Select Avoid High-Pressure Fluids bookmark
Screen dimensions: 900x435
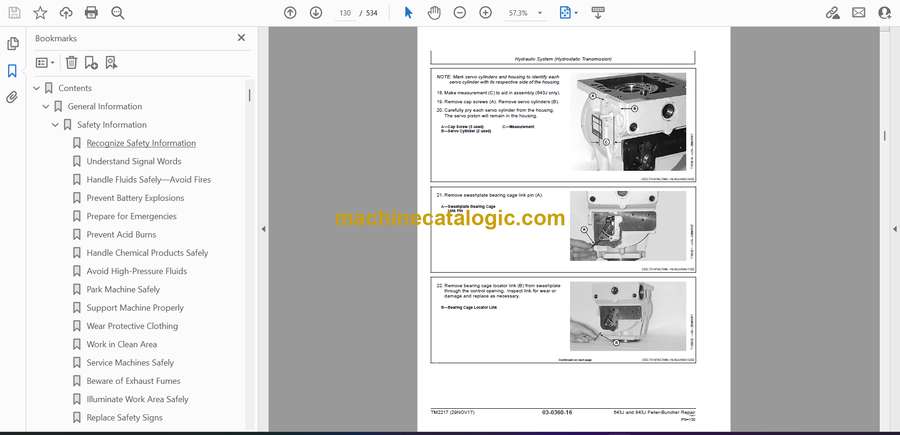[137, 271]
